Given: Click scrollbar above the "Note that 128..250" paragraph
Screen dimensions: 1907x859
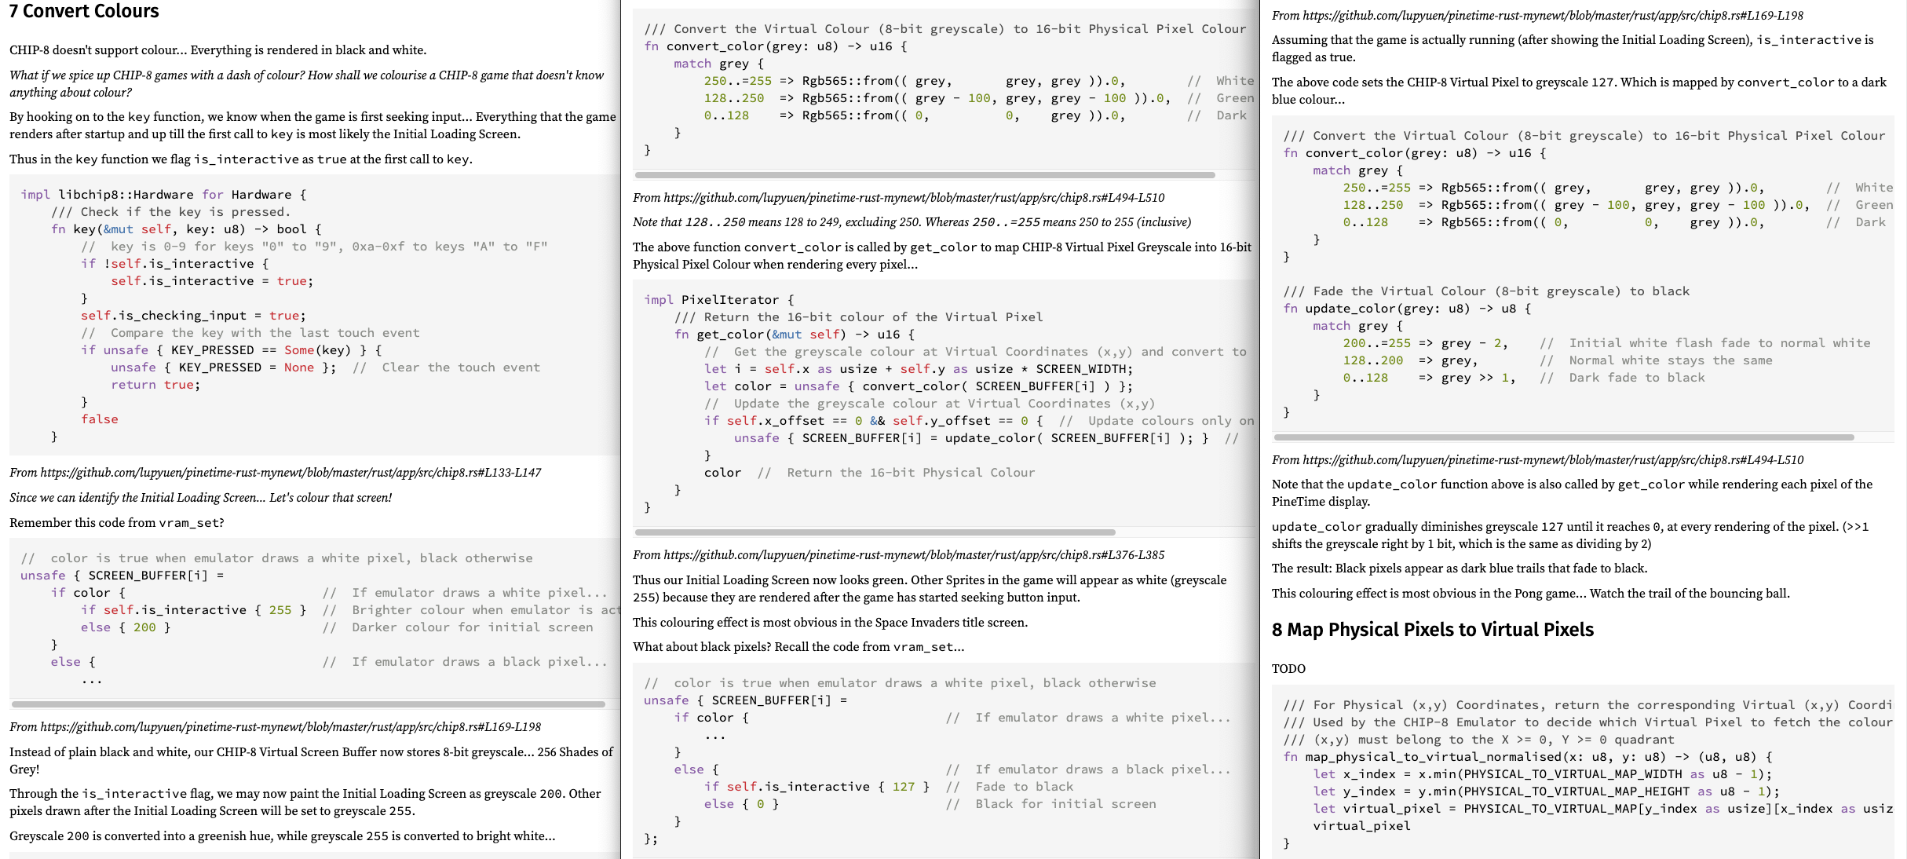Looking at the screenshot, I should tap(925, 175).
